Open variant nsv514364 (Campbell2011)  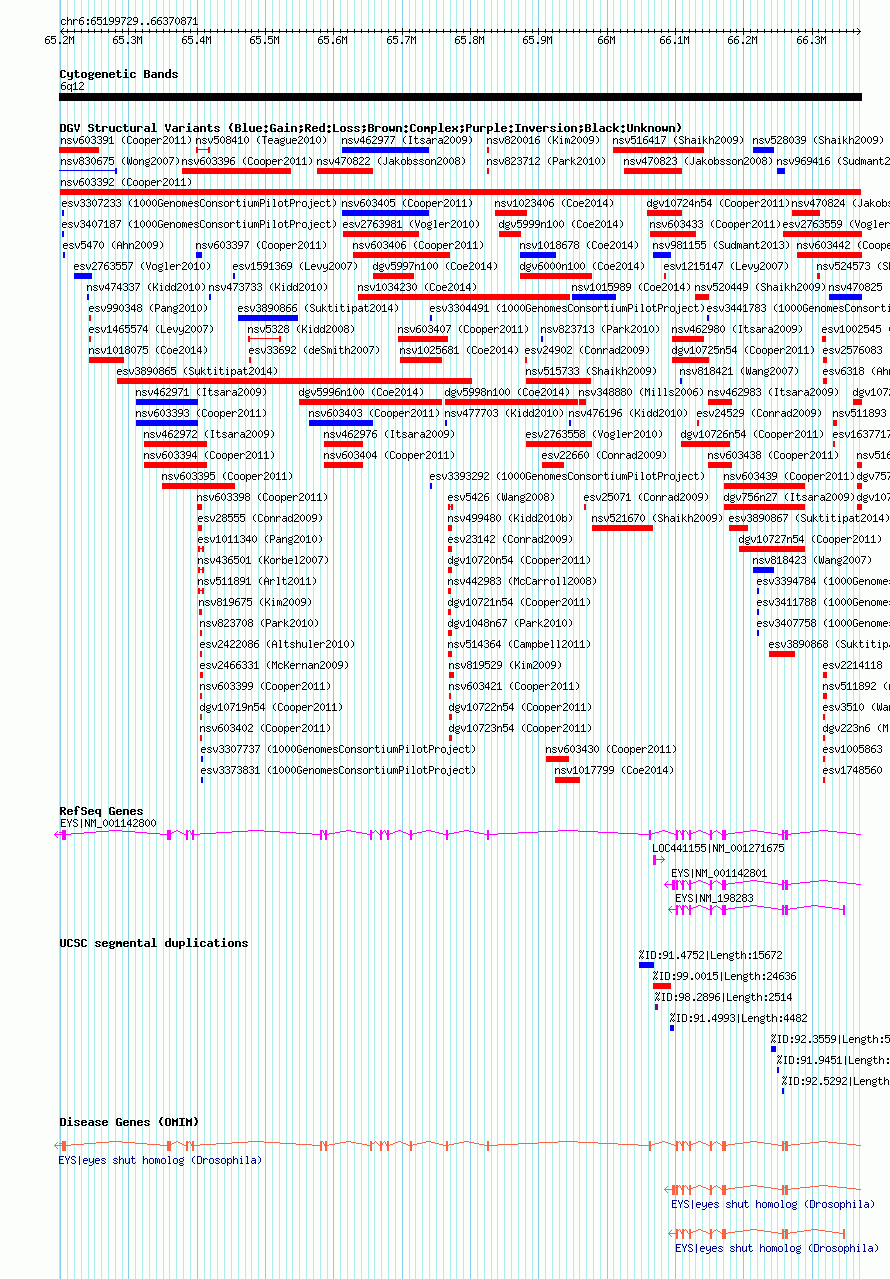(x=519, y=644)
